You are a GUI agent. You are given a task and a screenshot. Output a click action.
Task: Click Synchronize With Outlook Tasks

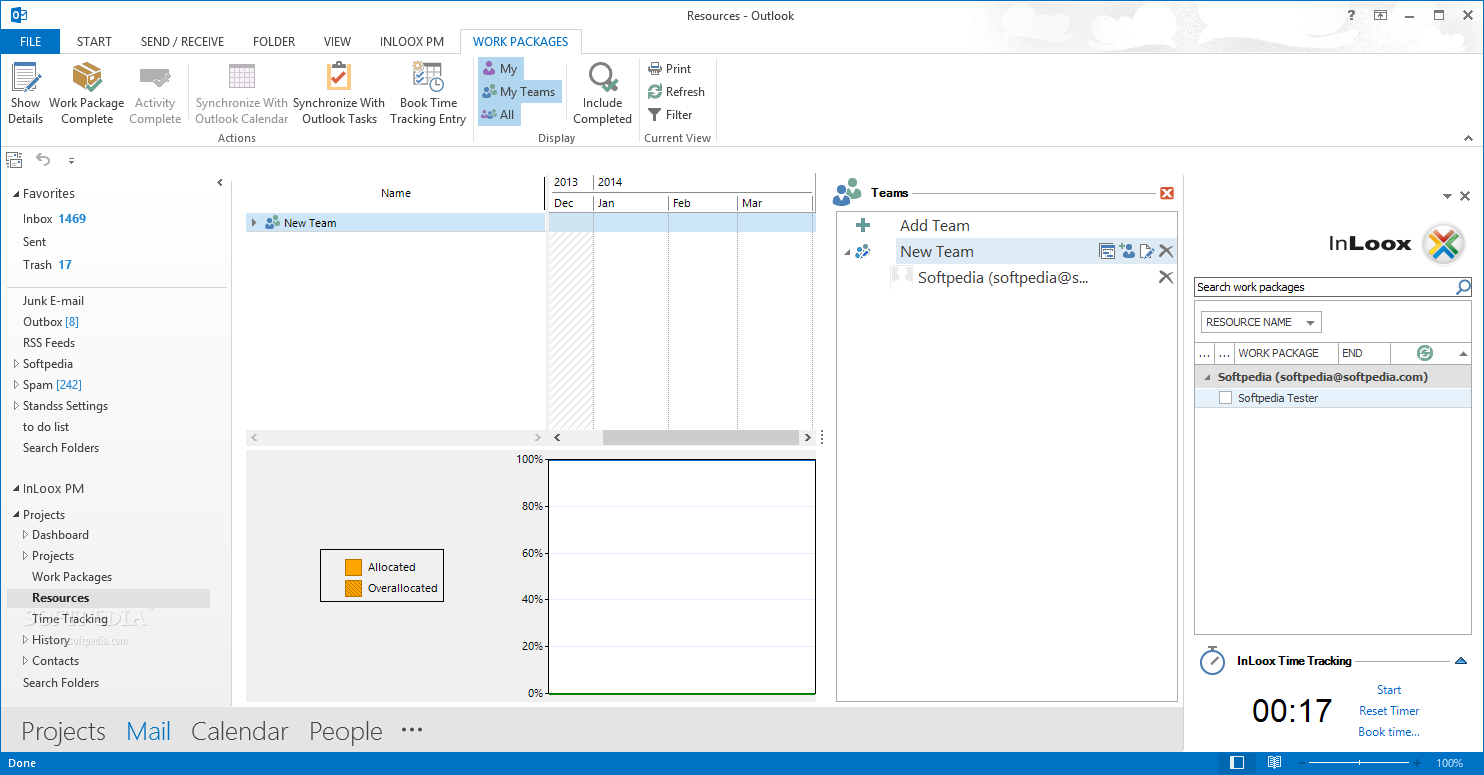click(338, 93)
